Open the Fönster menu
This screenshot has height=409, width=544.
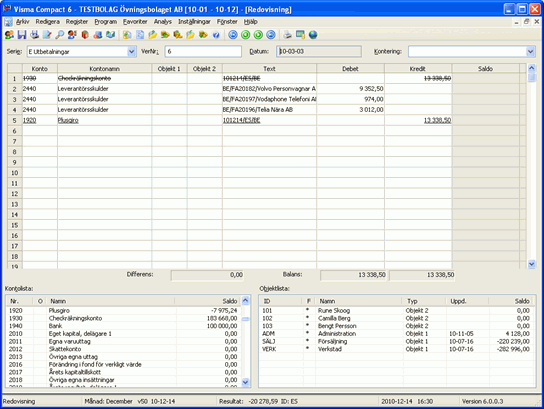click(227, 22)
